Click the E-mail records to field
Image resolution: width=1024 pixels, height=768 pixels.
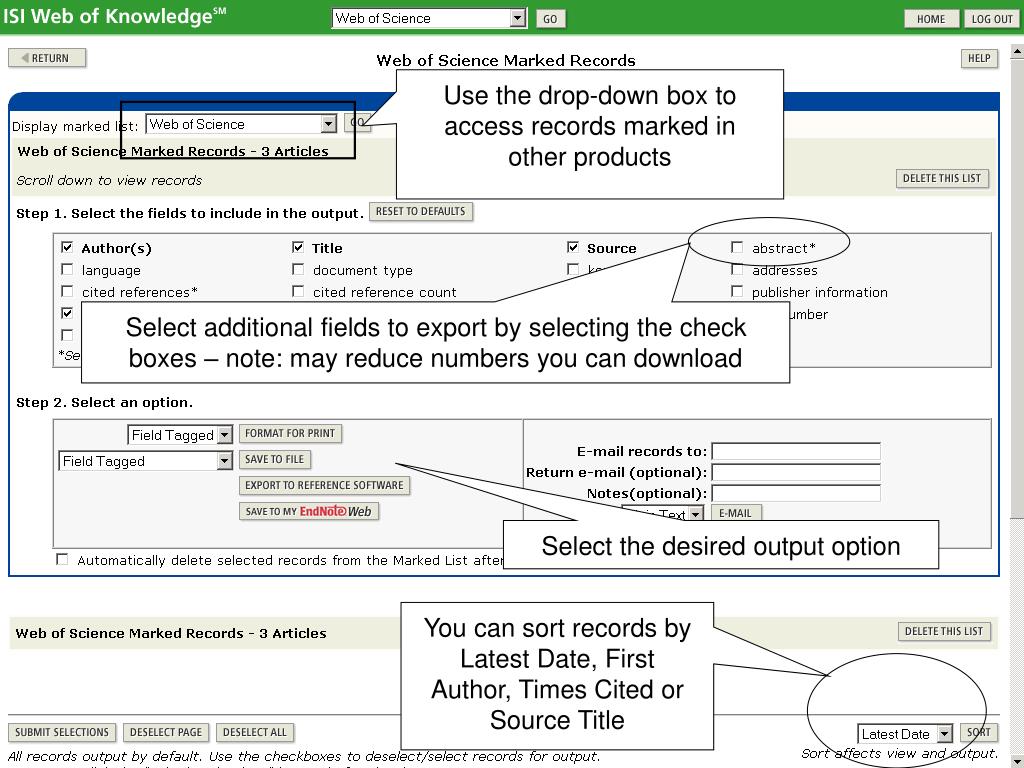point(795,451)
